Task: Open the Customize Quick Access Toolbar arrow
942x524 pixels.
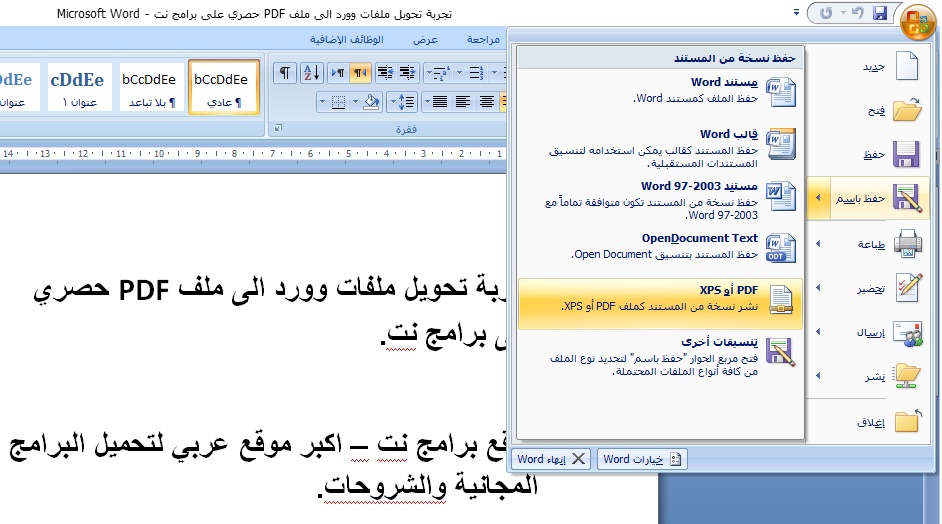Action: [797, 12]
